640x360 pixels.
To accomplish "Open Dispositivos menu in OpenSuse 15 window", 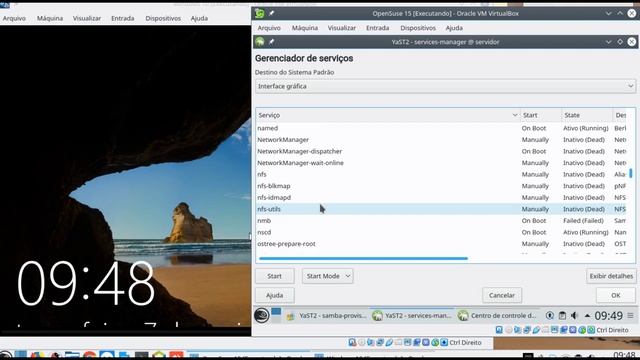I will pos(418,28).
